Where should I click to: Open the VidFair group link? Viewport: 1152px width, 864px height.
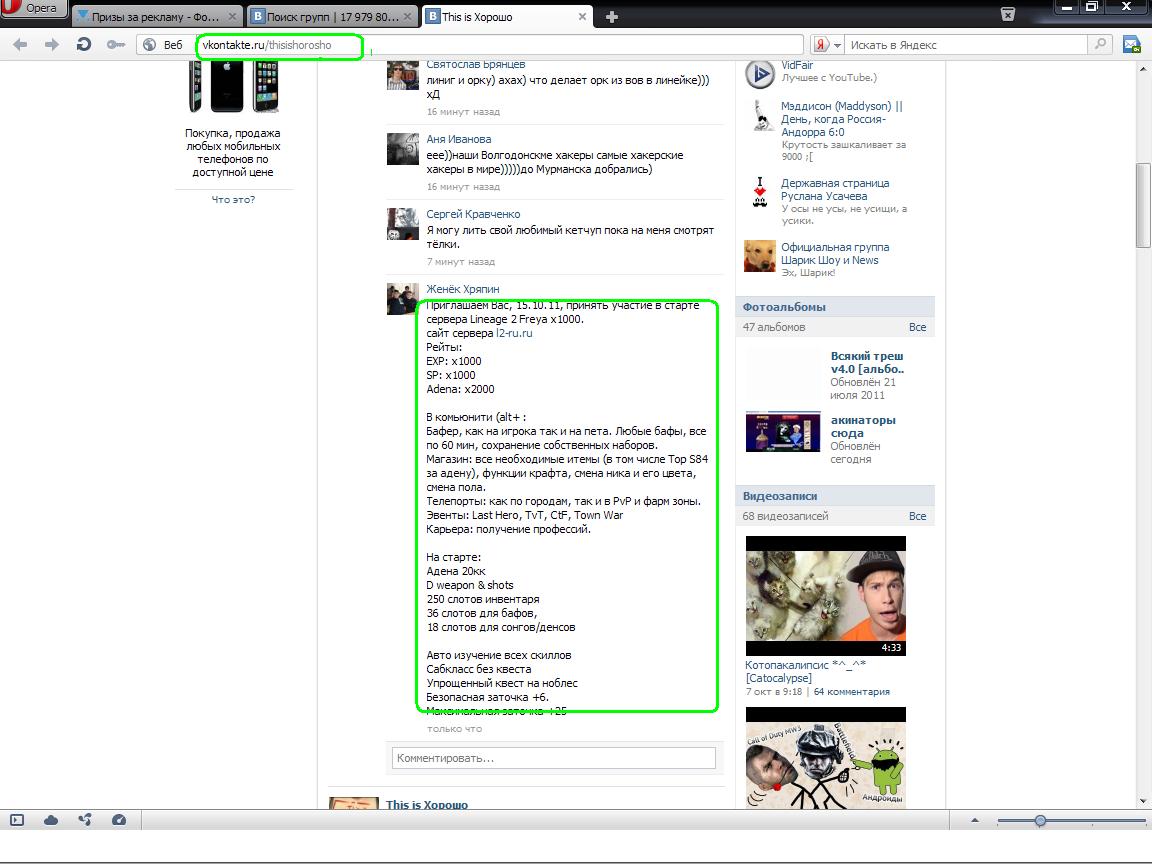point(797,65)
